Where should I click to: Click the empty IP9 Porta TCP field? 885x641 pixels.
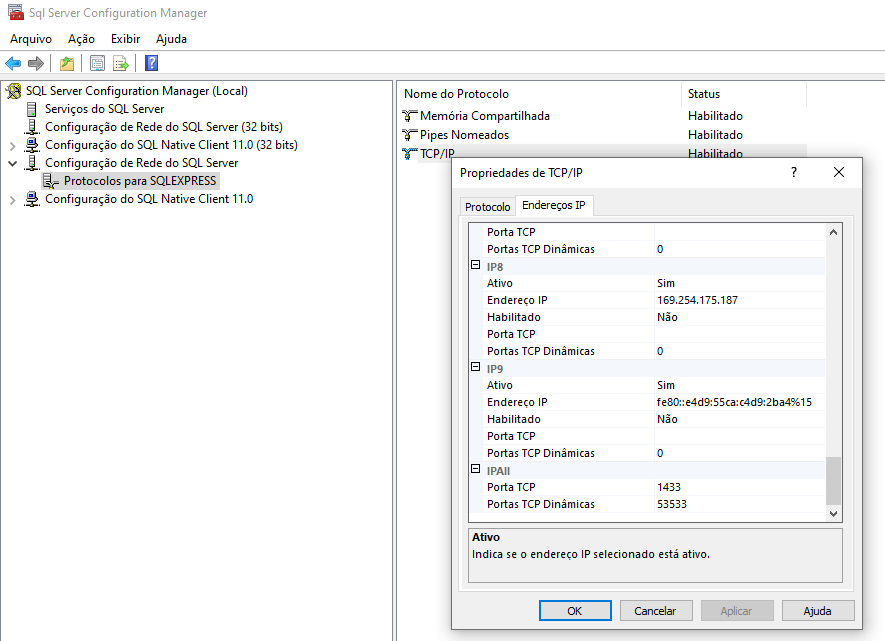point(739,436)
